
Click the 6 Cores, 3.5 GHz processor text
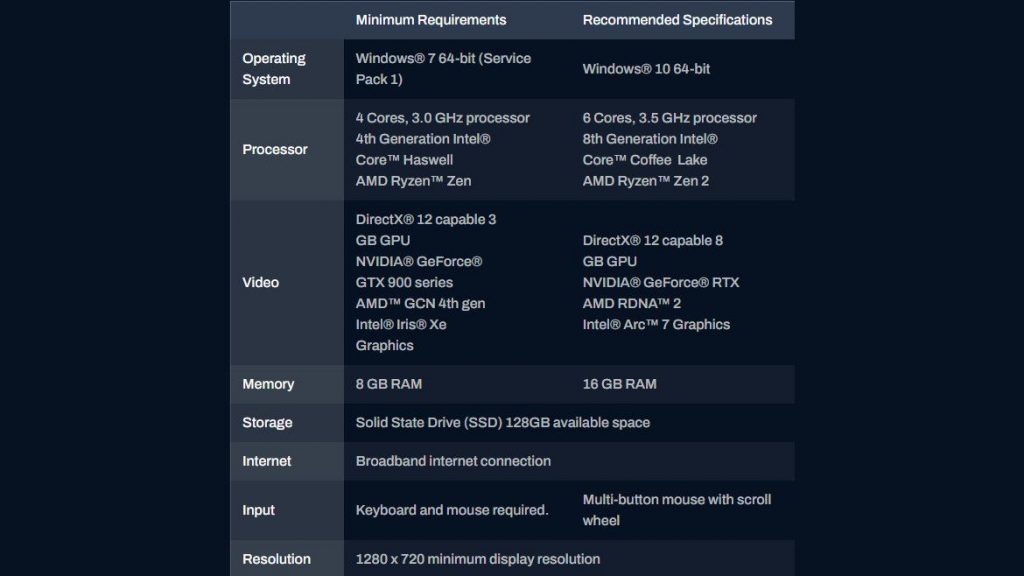click(670, 118)
